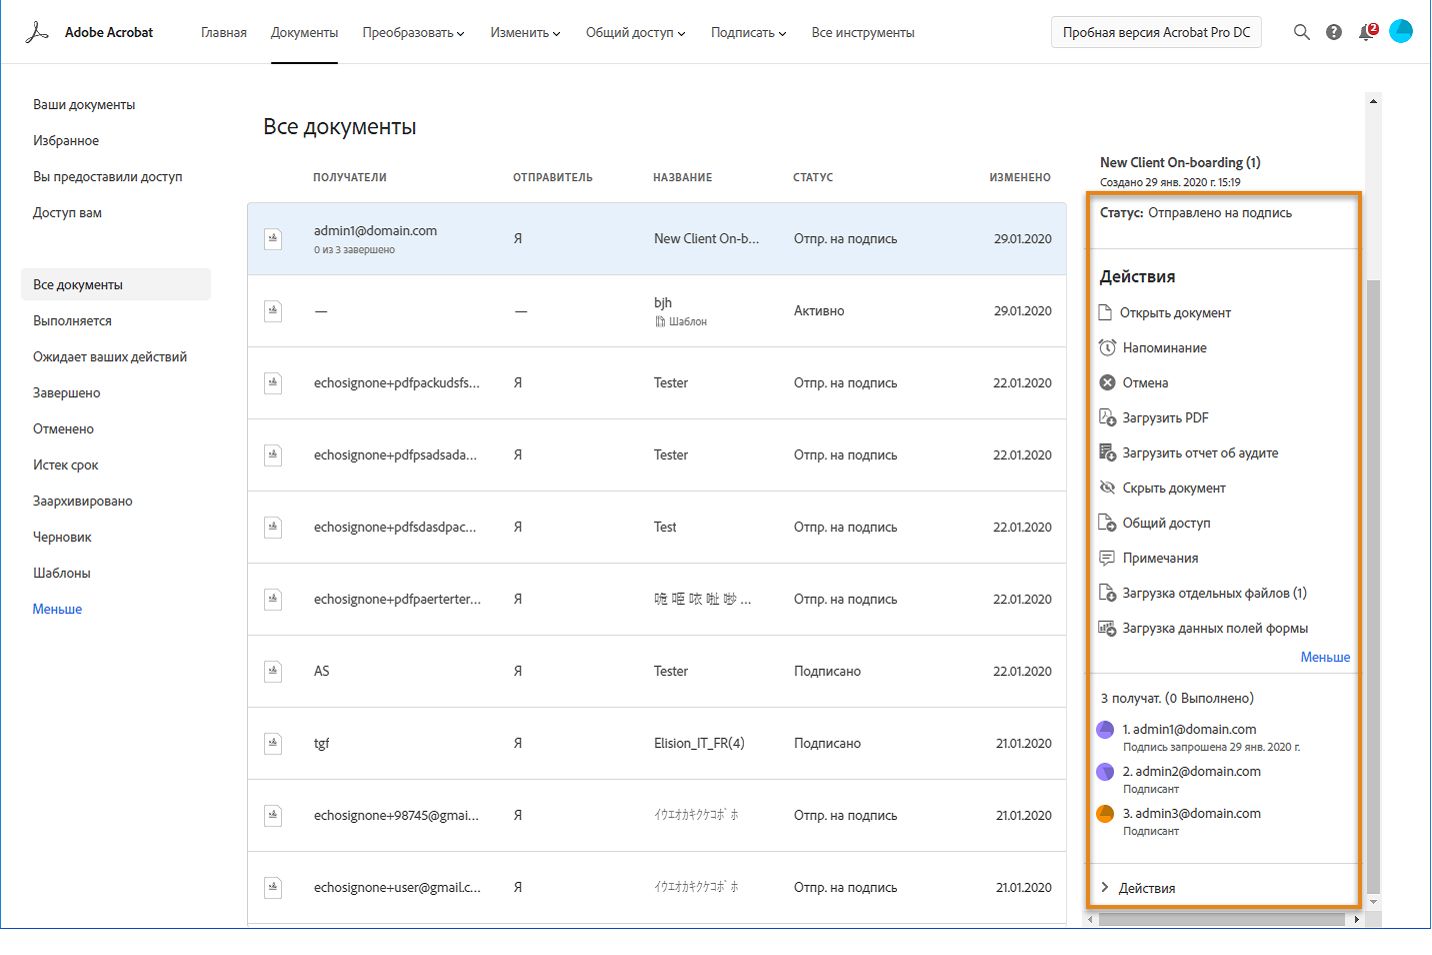The height and width of the screenshot is (955, 1432).
Task: Click document icon in echosignone+pdfpsadsada row
Action: [272, 455]
